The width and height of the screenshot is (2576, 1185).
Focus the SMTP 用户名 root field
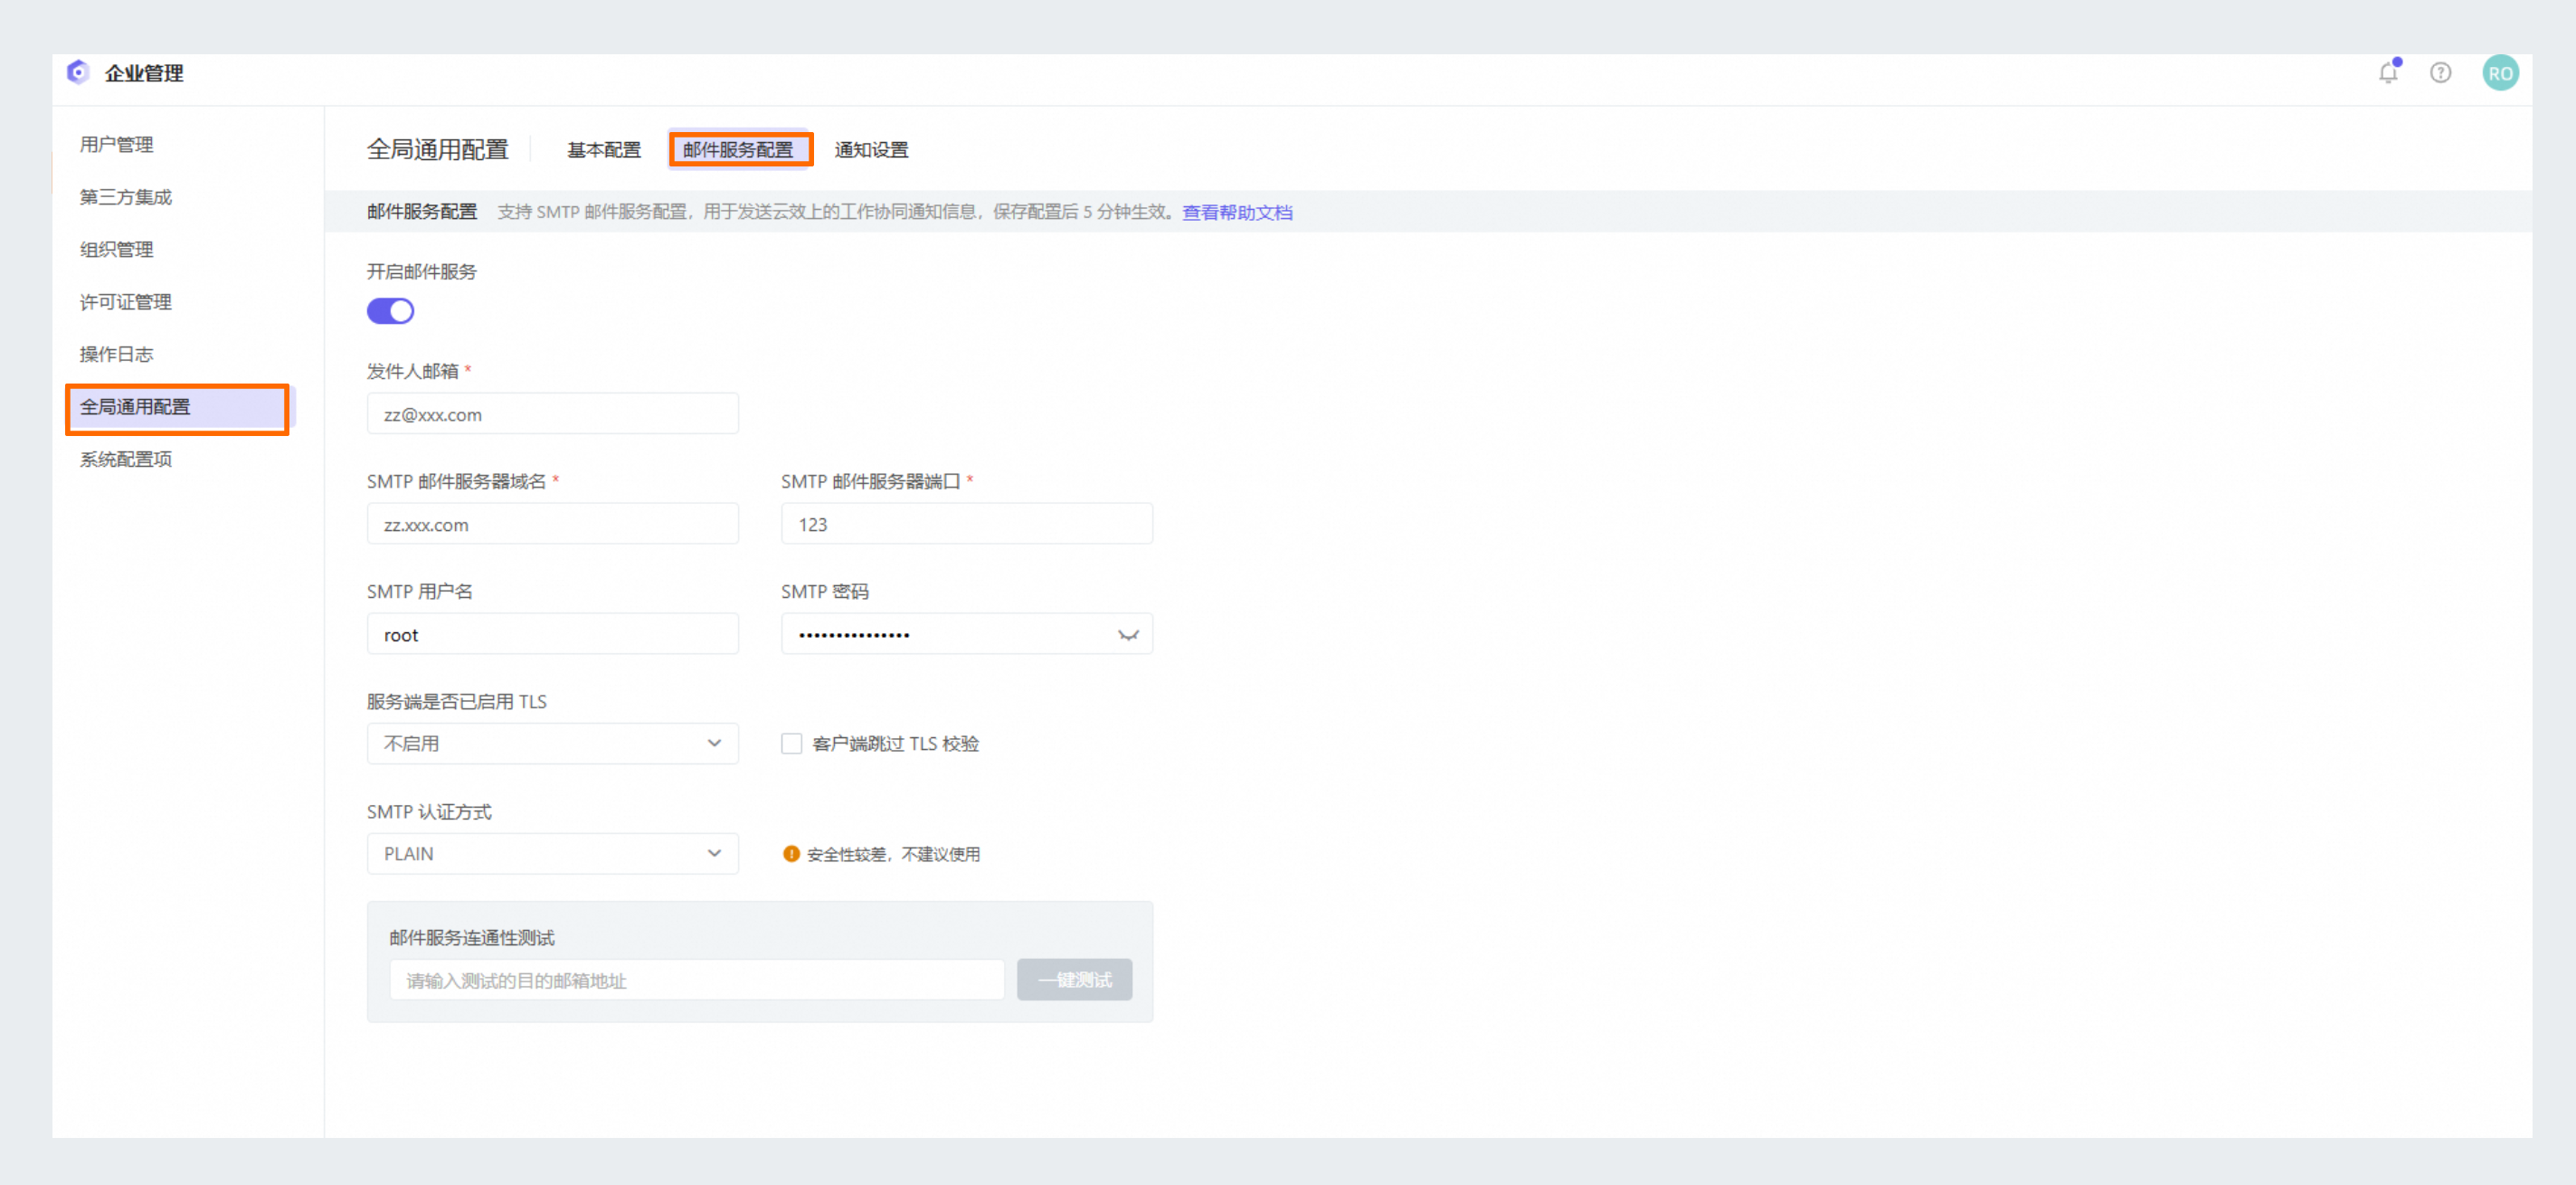(552, 634)
